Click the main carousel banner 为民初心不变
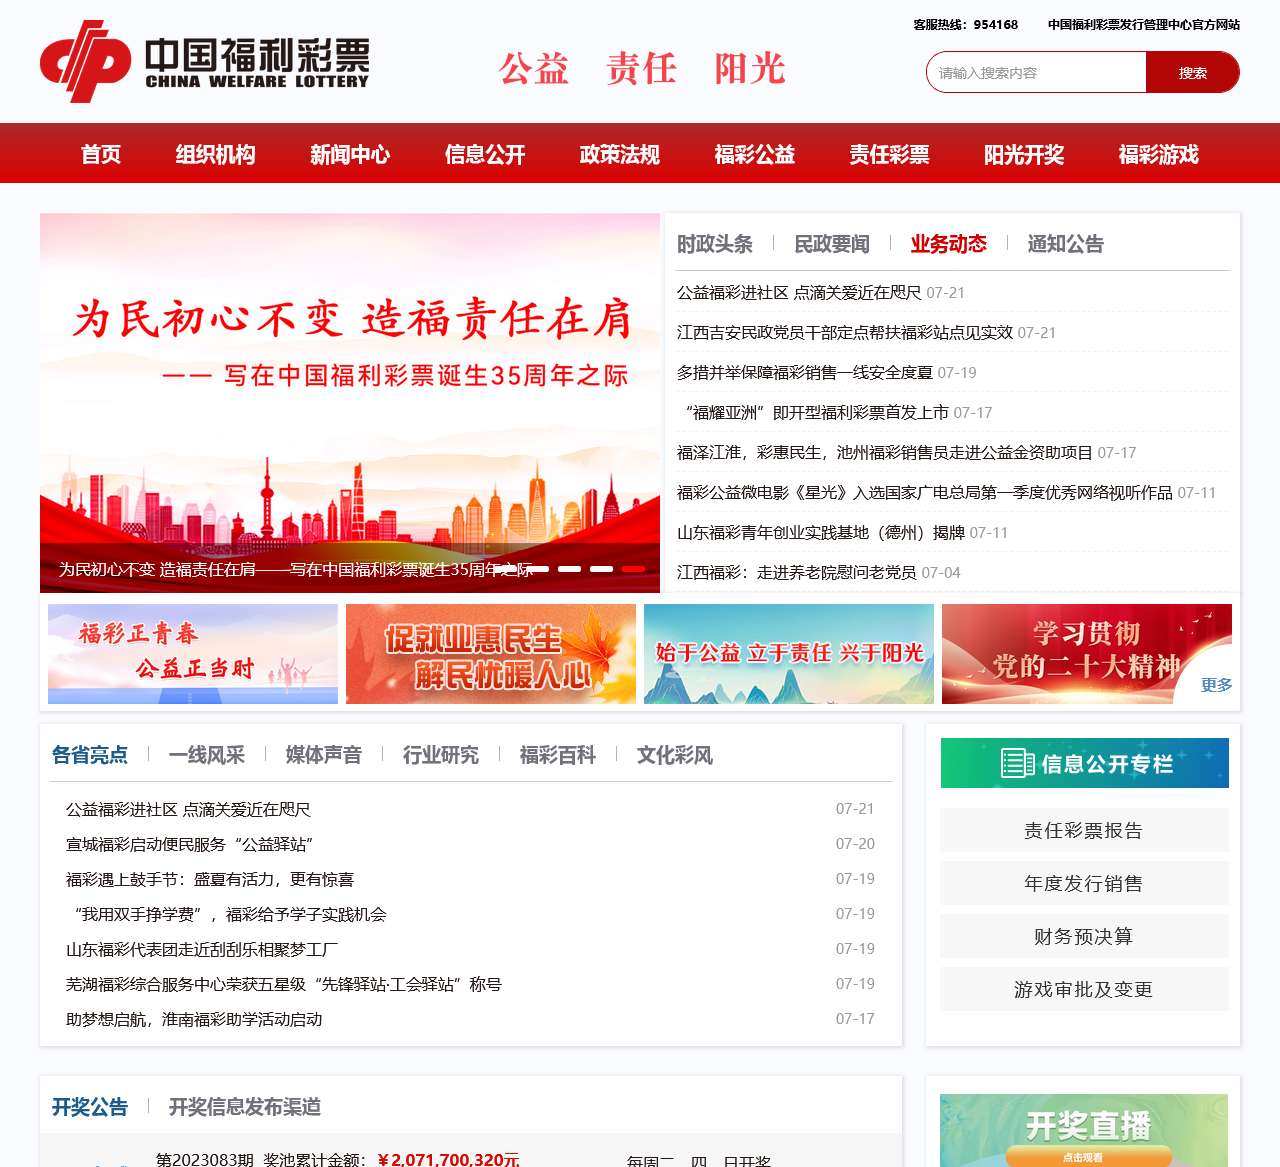Image resolution: width=1280 pixels, height=1167 pixels. point(350,402)
